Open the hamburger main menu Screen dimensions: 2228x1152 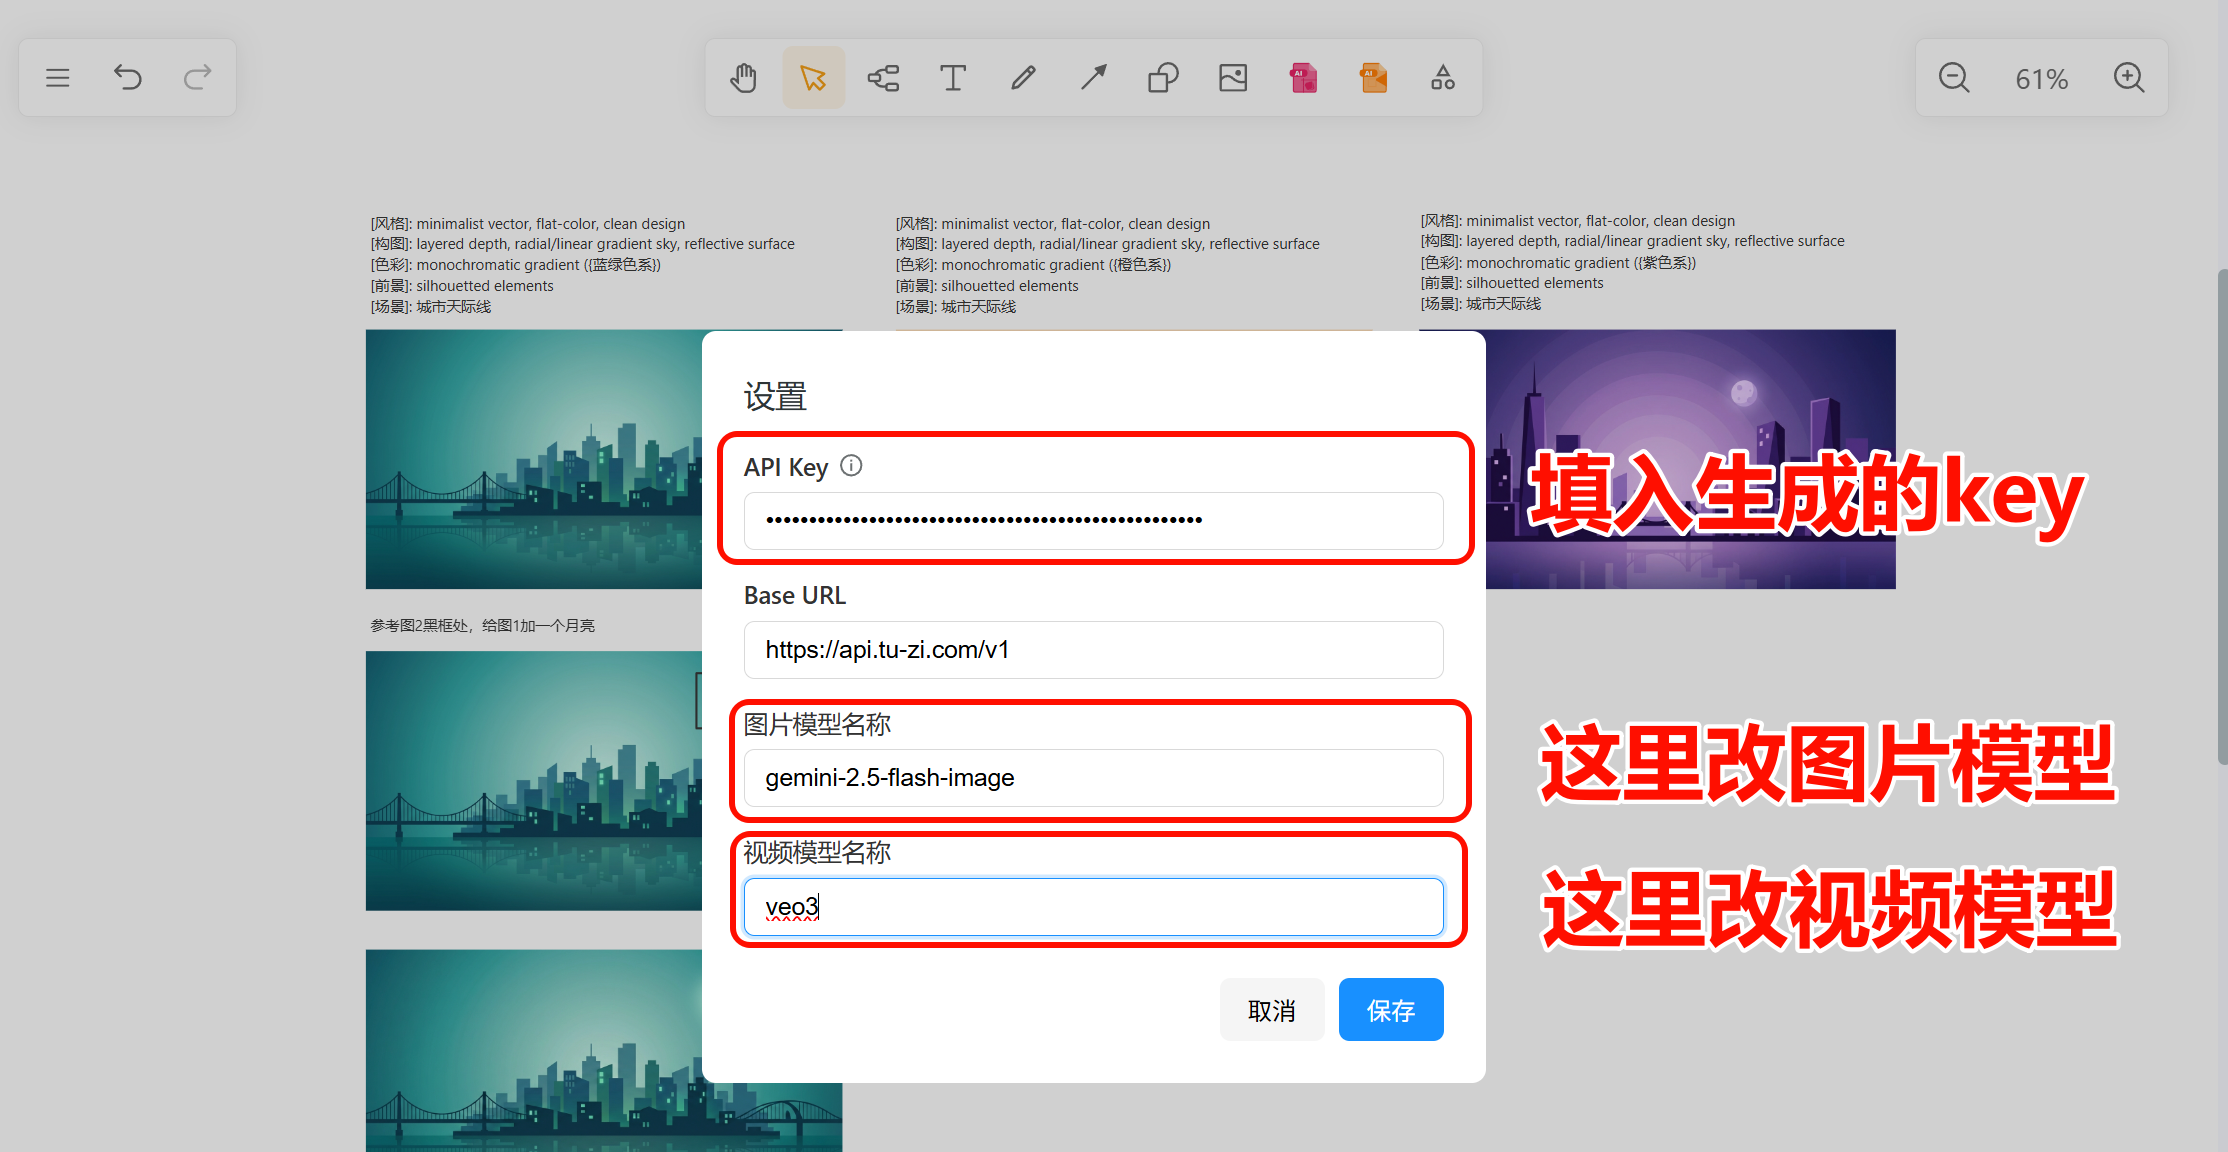[58, 78]
